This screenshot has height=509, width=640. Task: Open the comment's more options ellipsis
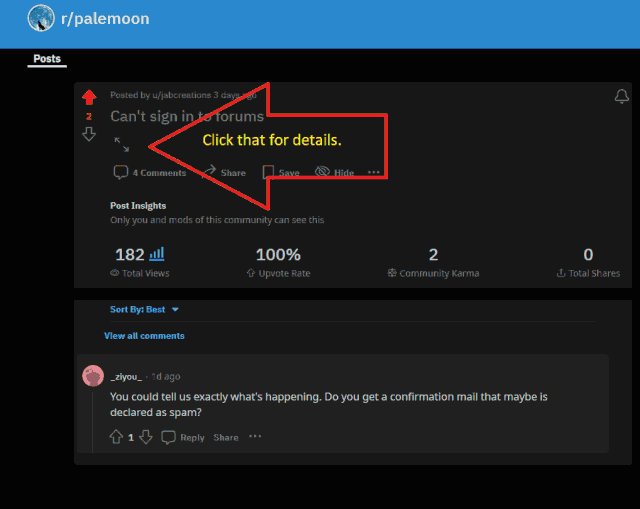click(255, 436)
